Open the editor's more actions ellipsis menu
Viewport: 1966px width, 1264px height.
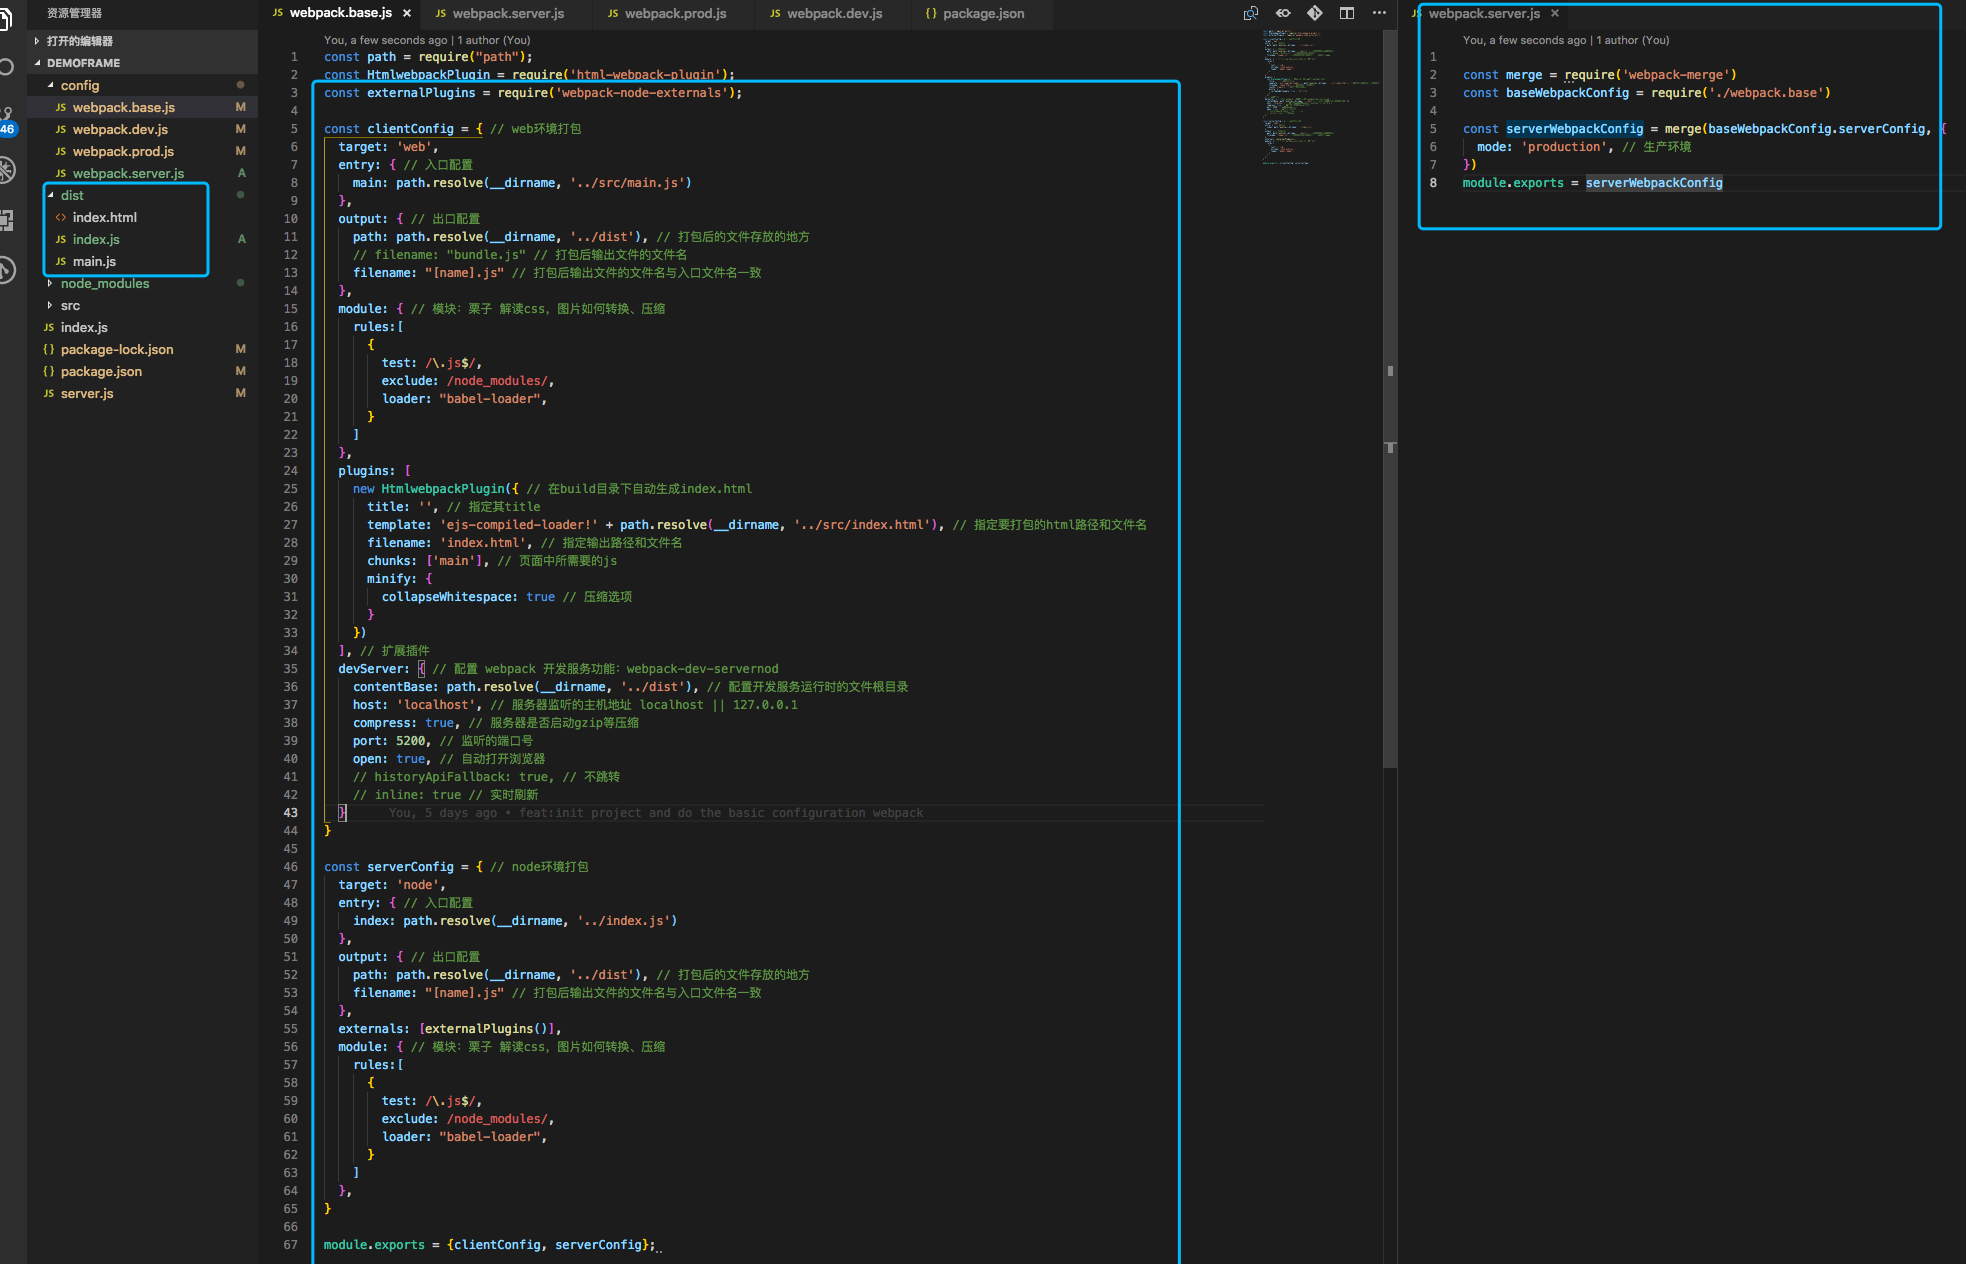click(1379, 13)
